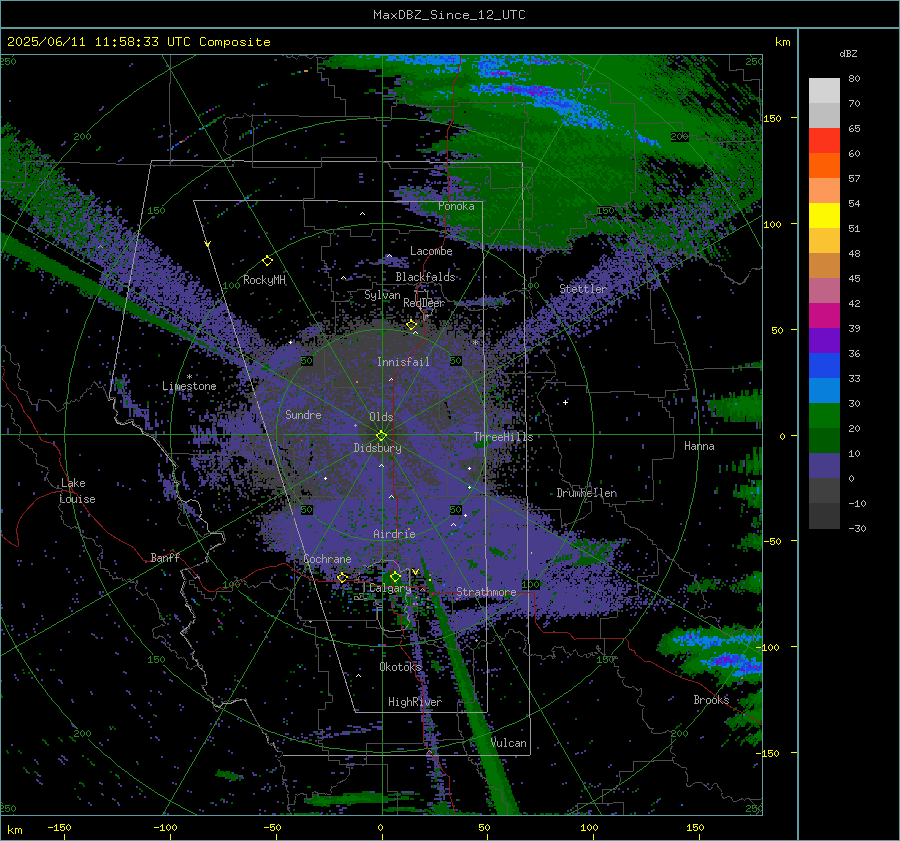Image resolution: width=900 pixels, height=841 pixels.
Task: Click the Hanna town label
Action: (x=699, y=446)
